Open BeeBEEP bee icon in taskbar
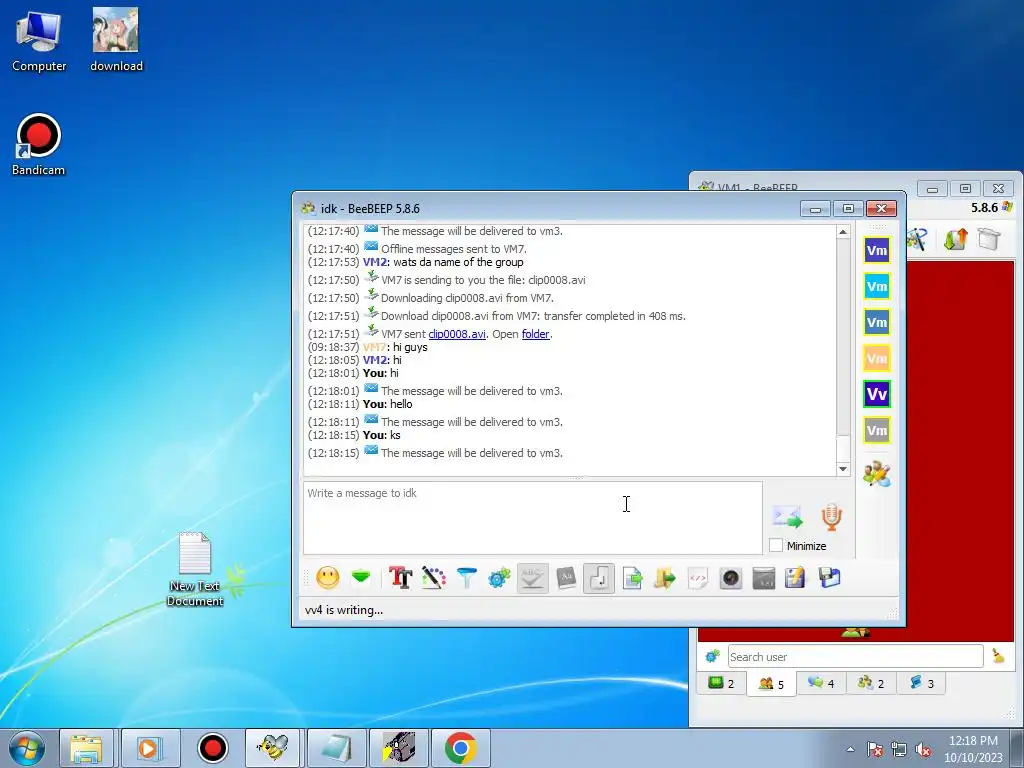Screen dimensions: 1024x768 272,748
